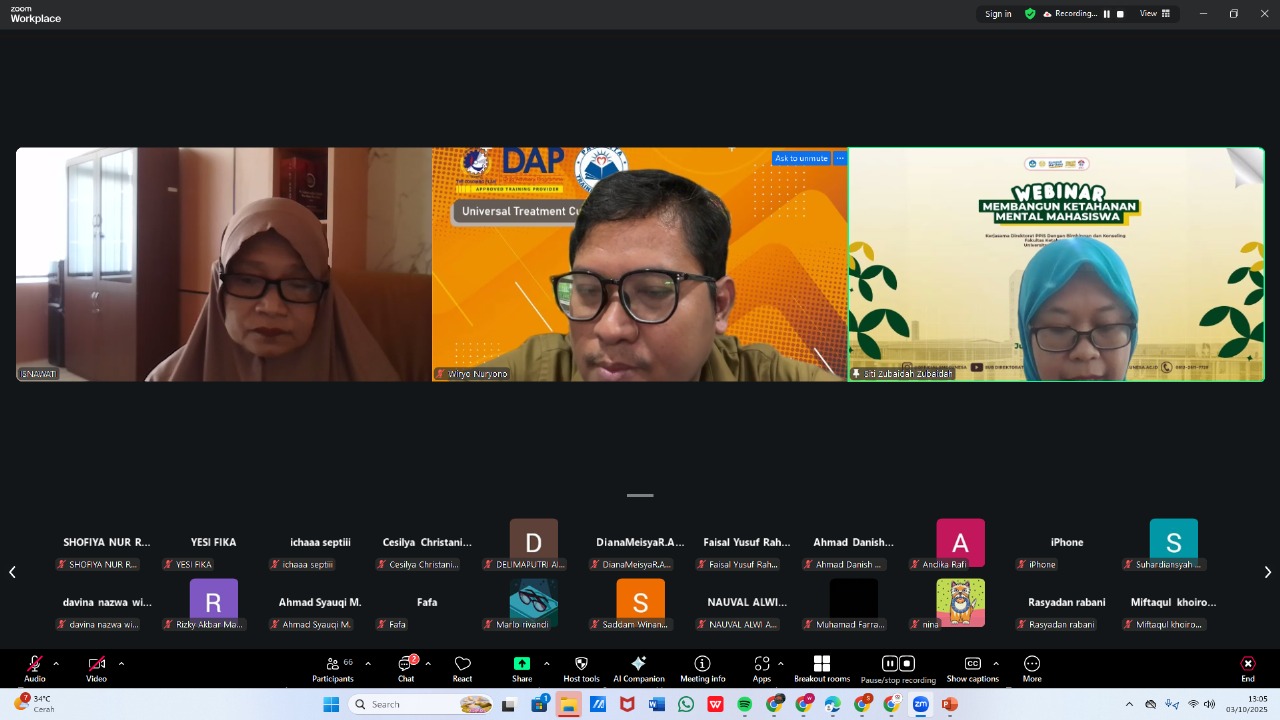This screenshot has height=720, width=1280.
Task: Expand Share options arrow
Action: coord(546,663)
